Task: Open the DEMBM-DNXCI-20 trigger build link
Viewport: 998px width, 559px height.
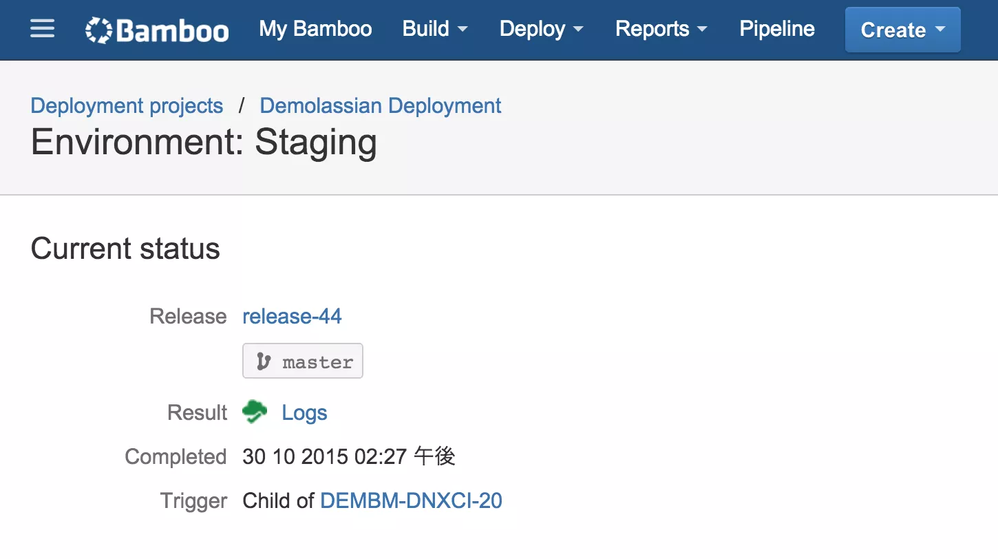Action: pyautogui.click(x=411, y=500)
